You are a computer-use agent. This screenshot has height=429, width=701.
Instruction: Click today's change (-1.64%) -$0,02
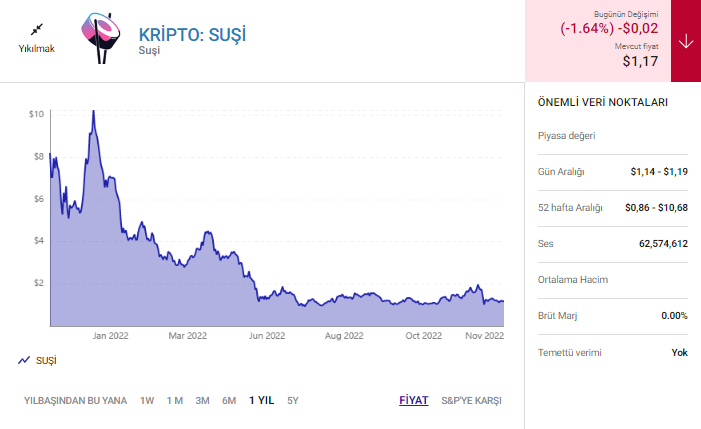click(x=609, y=29)
